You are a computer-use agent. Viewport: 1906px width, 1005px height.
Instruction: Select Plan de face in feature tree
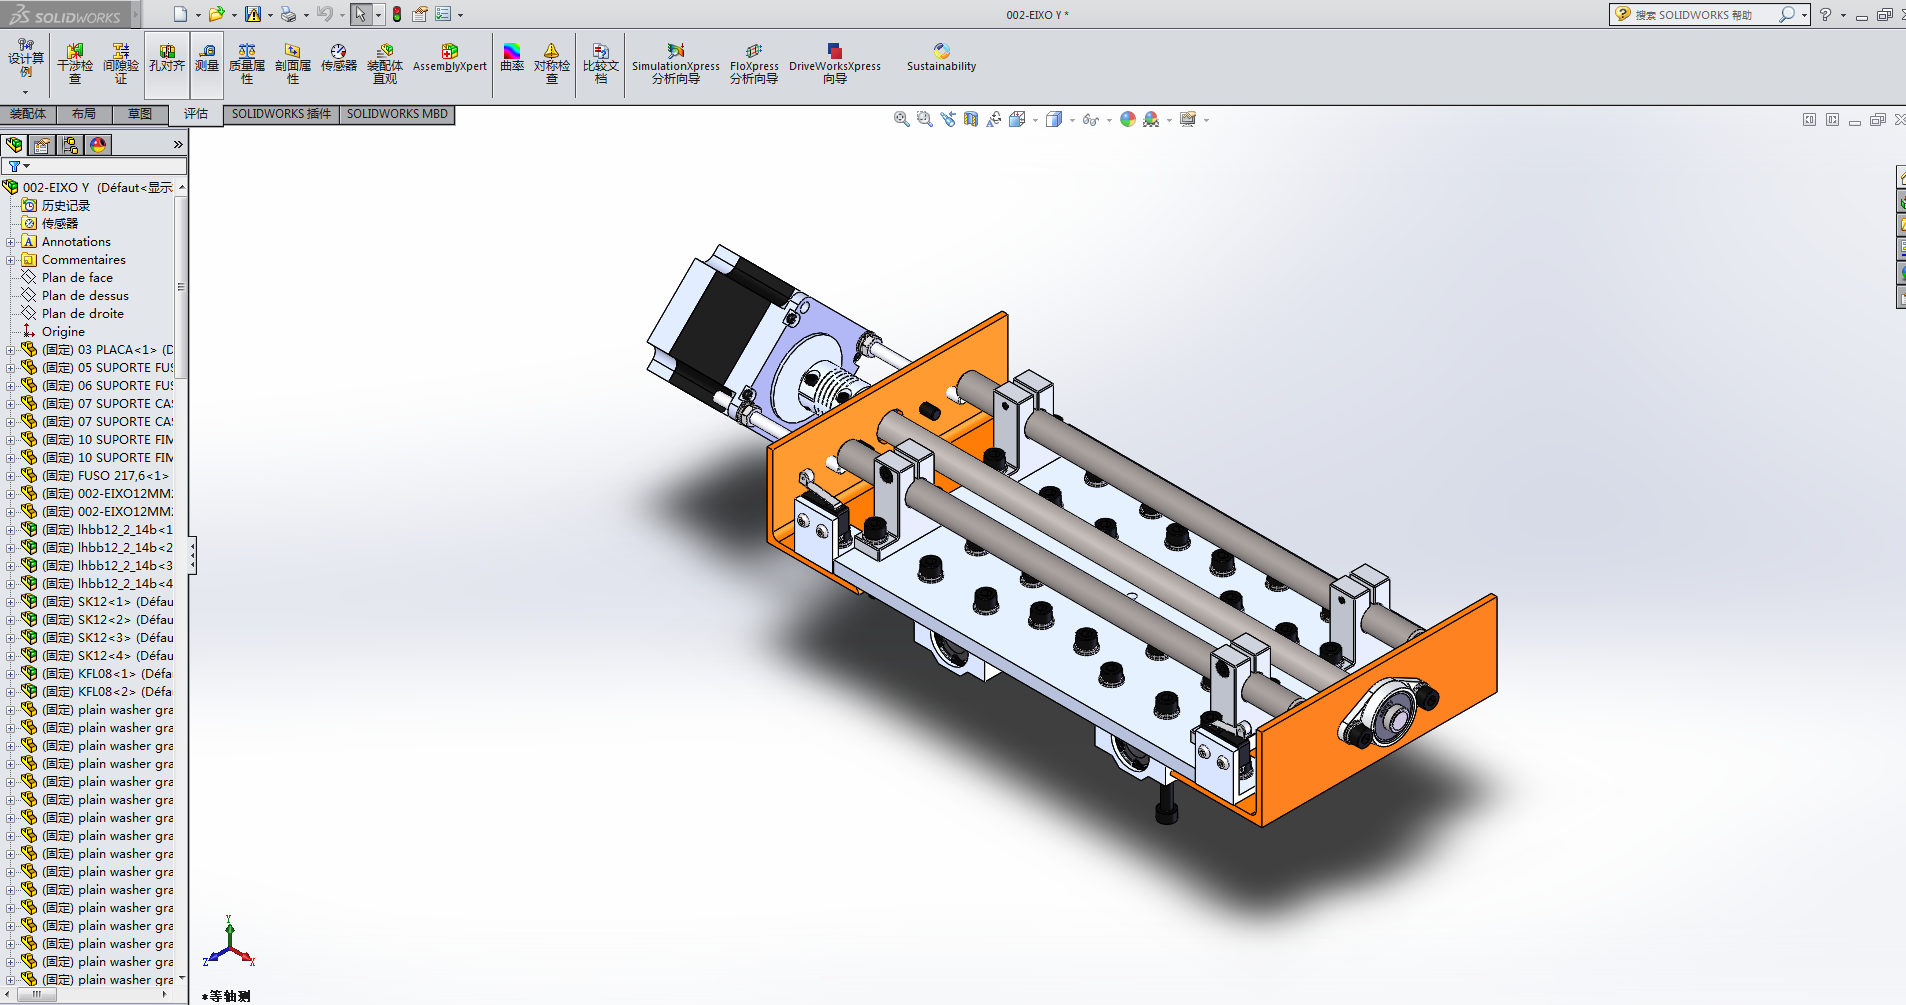77,278
